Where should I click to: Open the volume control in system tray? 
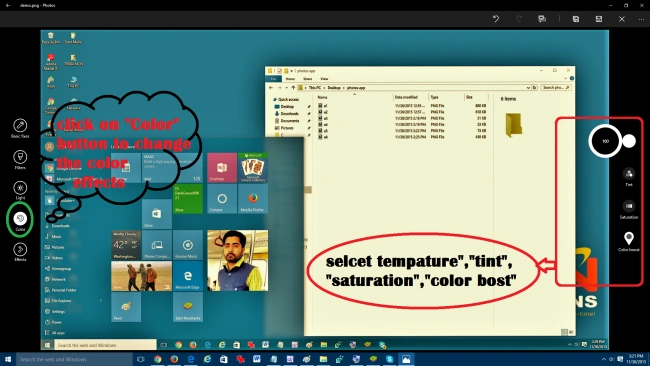point(612,359)
